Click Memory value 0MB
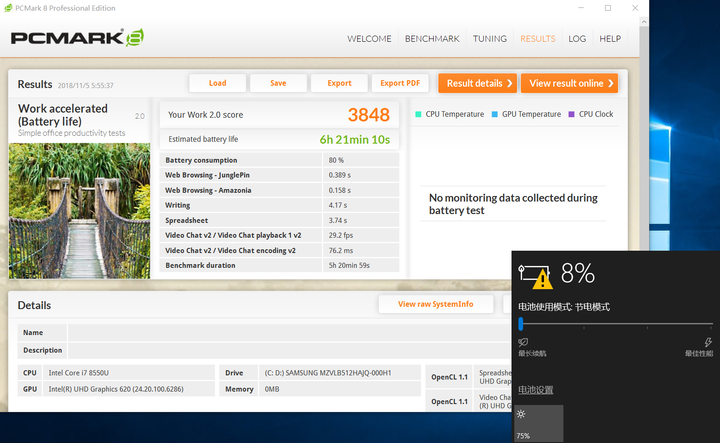 click(272, 389)
